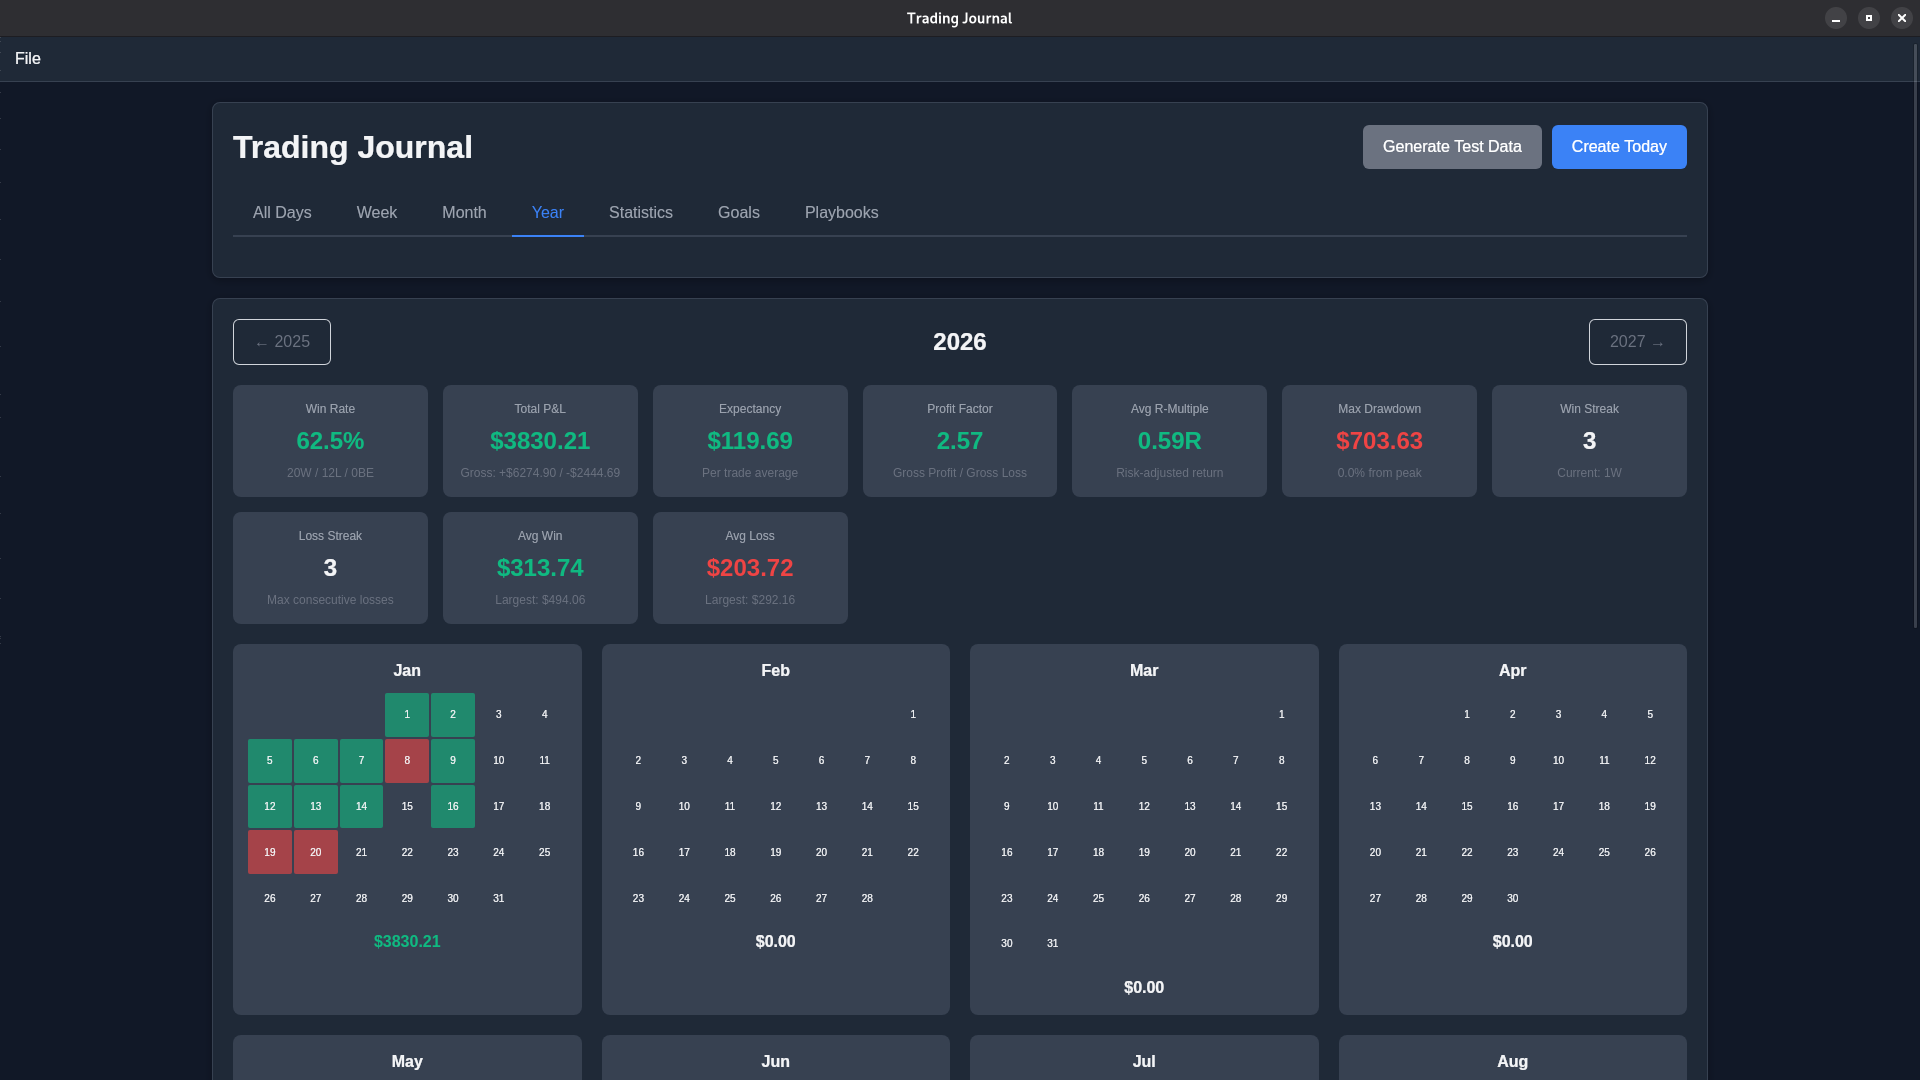
Task: Click the Feb month heading
Action: pyautogui.click(x=775, y=671)
